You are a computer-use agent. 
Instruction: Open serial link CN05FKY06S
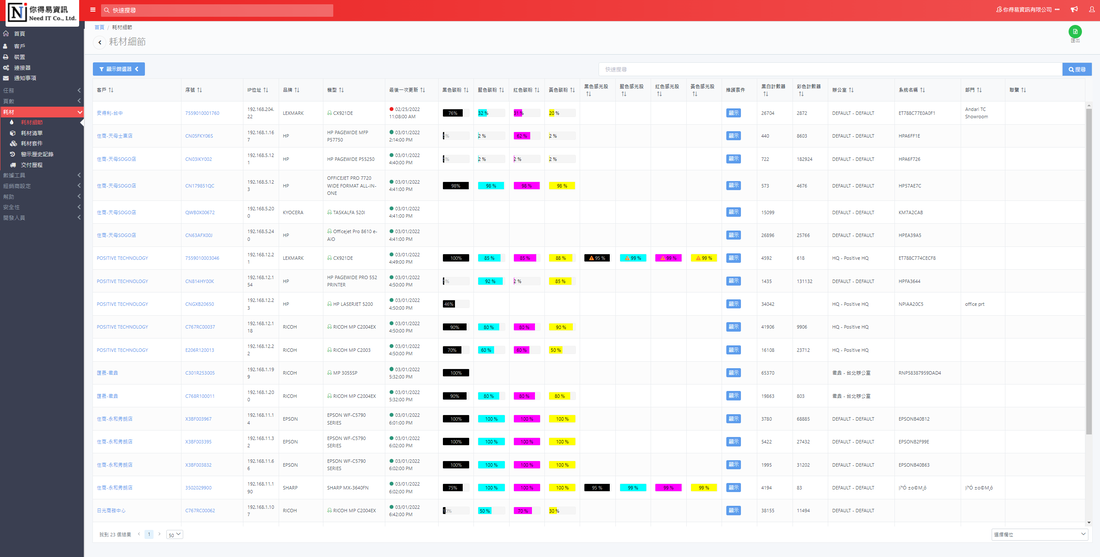pos(199,135)
